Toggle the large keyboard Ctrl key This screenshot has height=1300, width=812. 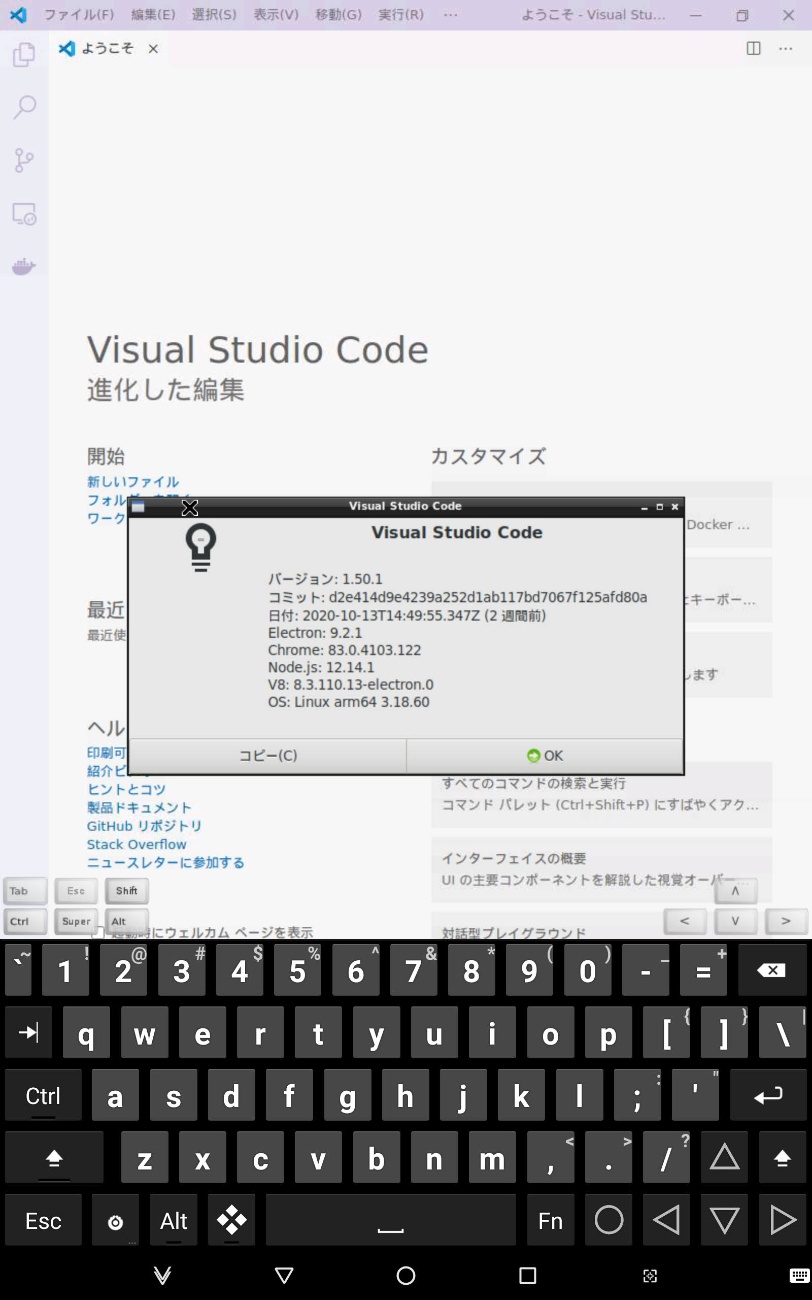pyautogui.click(x=43, y=1095)
